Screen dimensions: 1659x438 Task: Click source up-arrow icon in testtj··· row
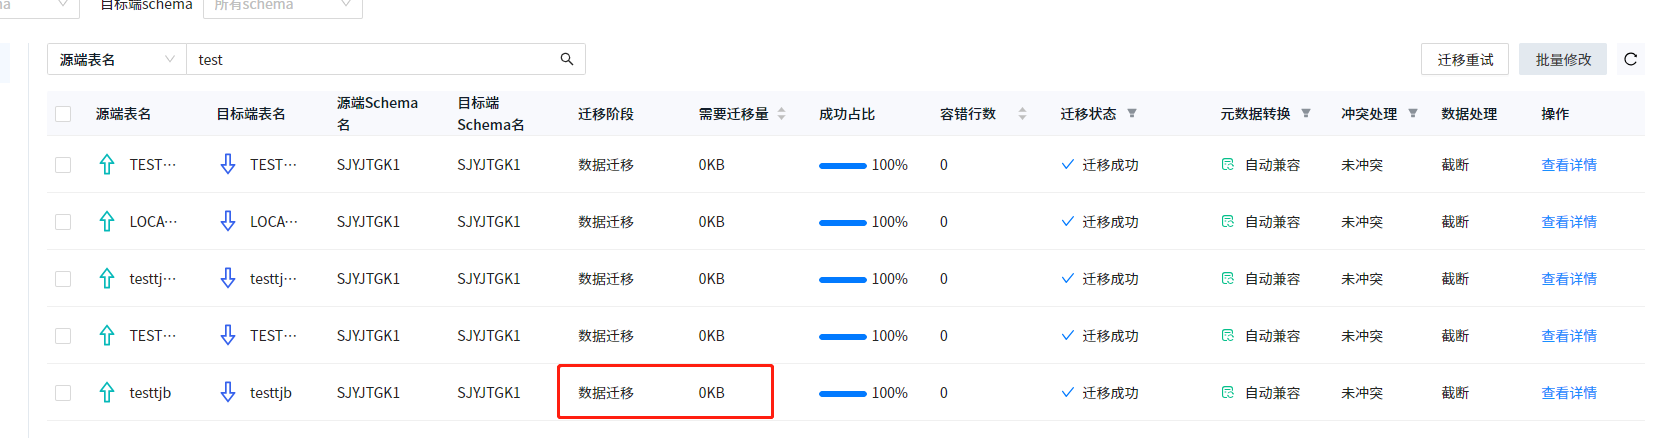point(107,278)
